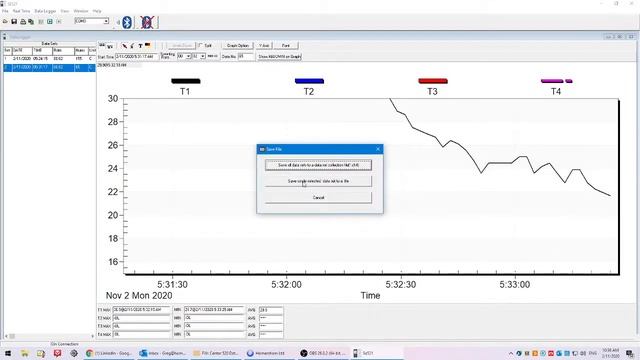Open the Real Time menu

22,11
